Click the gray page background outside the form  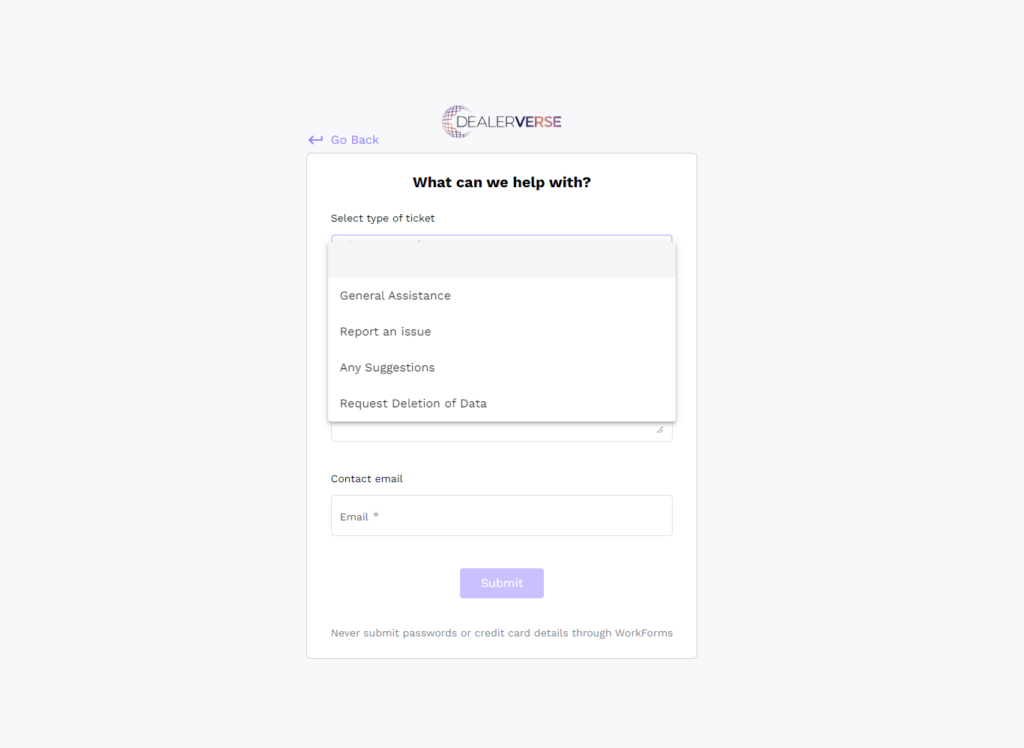pos(150,400)
